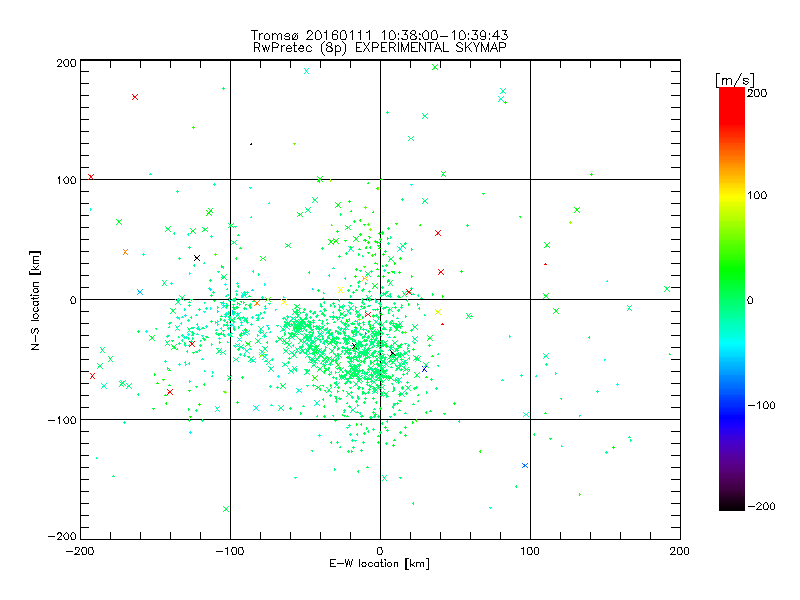Click the "[m/s]" colorbar unit label

pyautogui.click(x=735, y=80)
